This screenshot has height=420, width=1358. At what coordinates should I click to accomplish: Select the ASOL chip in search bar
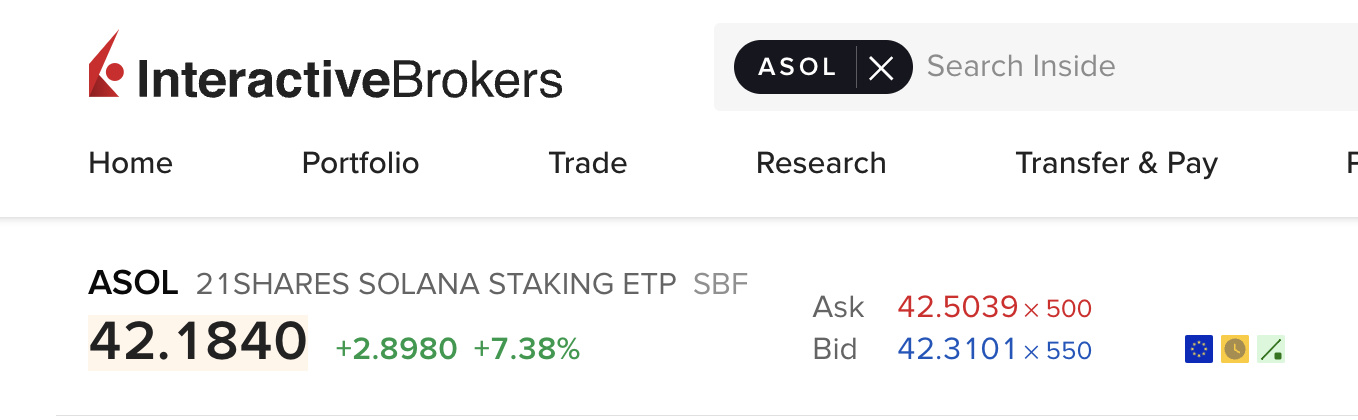797,67
